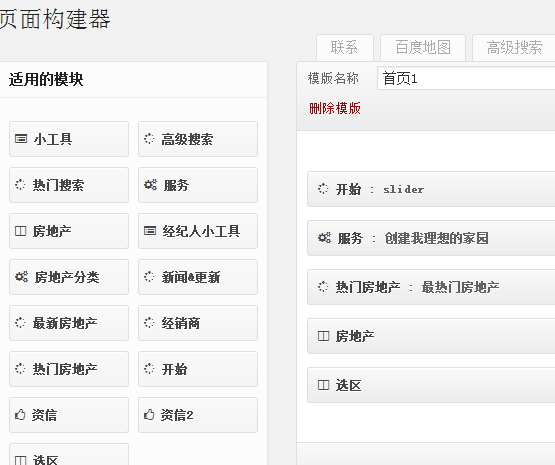Image resolution: width=555 pixels, height=465 pixels.
Task: Focus the 模版名称 input containing 首页1
Action: [466, 78]
